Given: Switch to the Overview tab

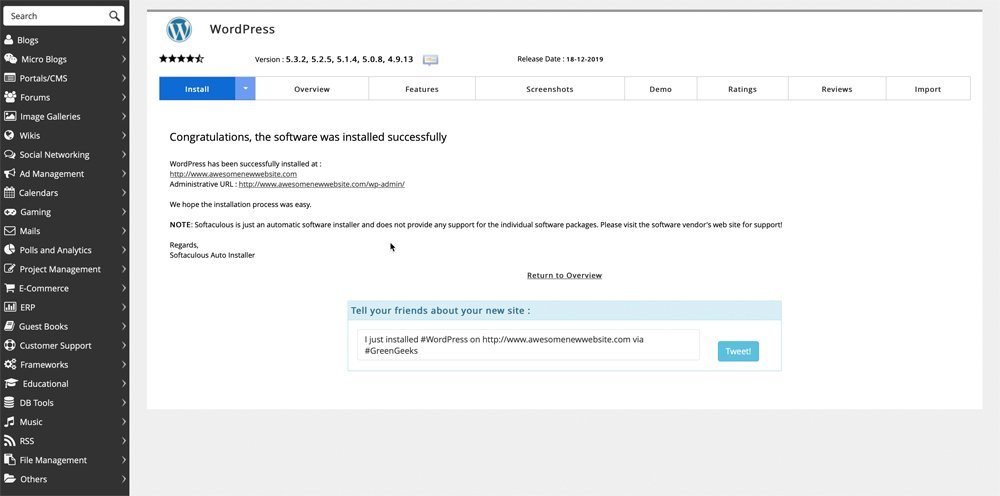Looking at the screenshot, I should (x=312, y=89).
